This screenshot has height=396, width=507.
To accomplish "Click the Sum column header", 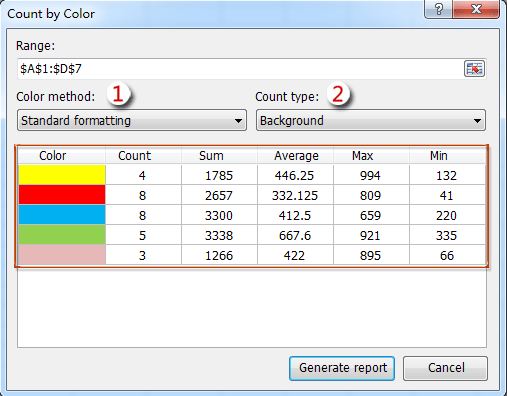I will tap(219, 156).
